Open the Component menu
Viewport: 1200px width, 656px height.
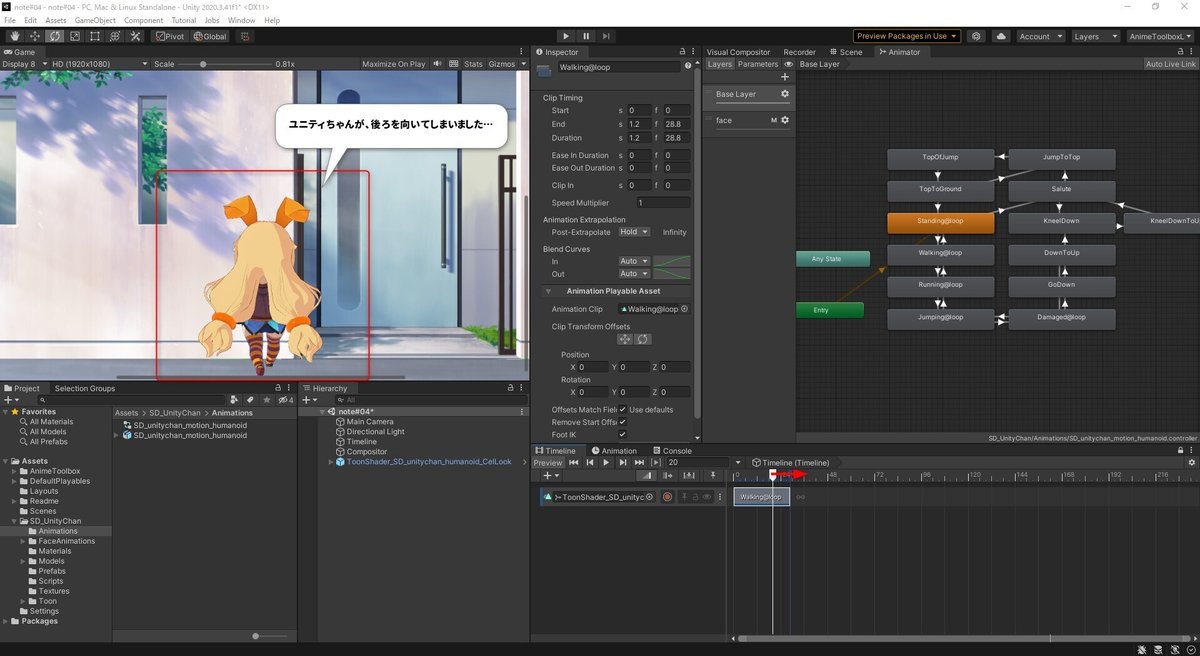[143, 20]
